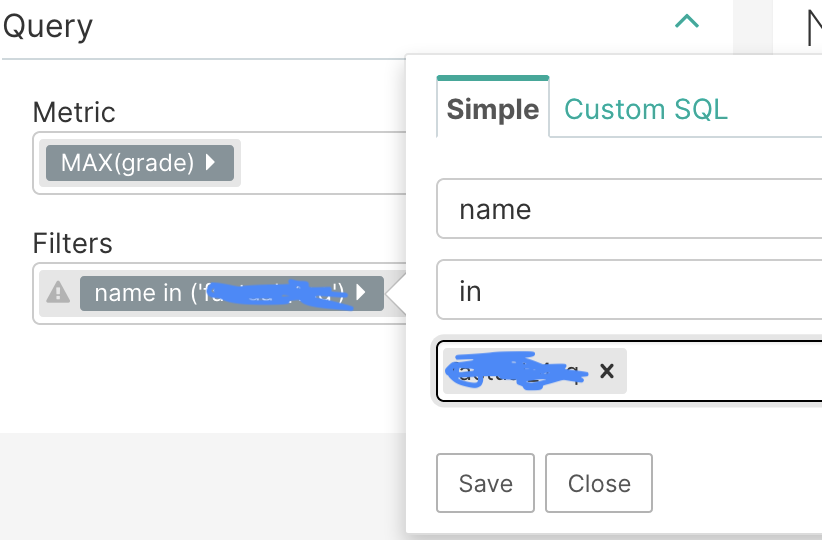Click the warning triangle icon in Filters

58,293
